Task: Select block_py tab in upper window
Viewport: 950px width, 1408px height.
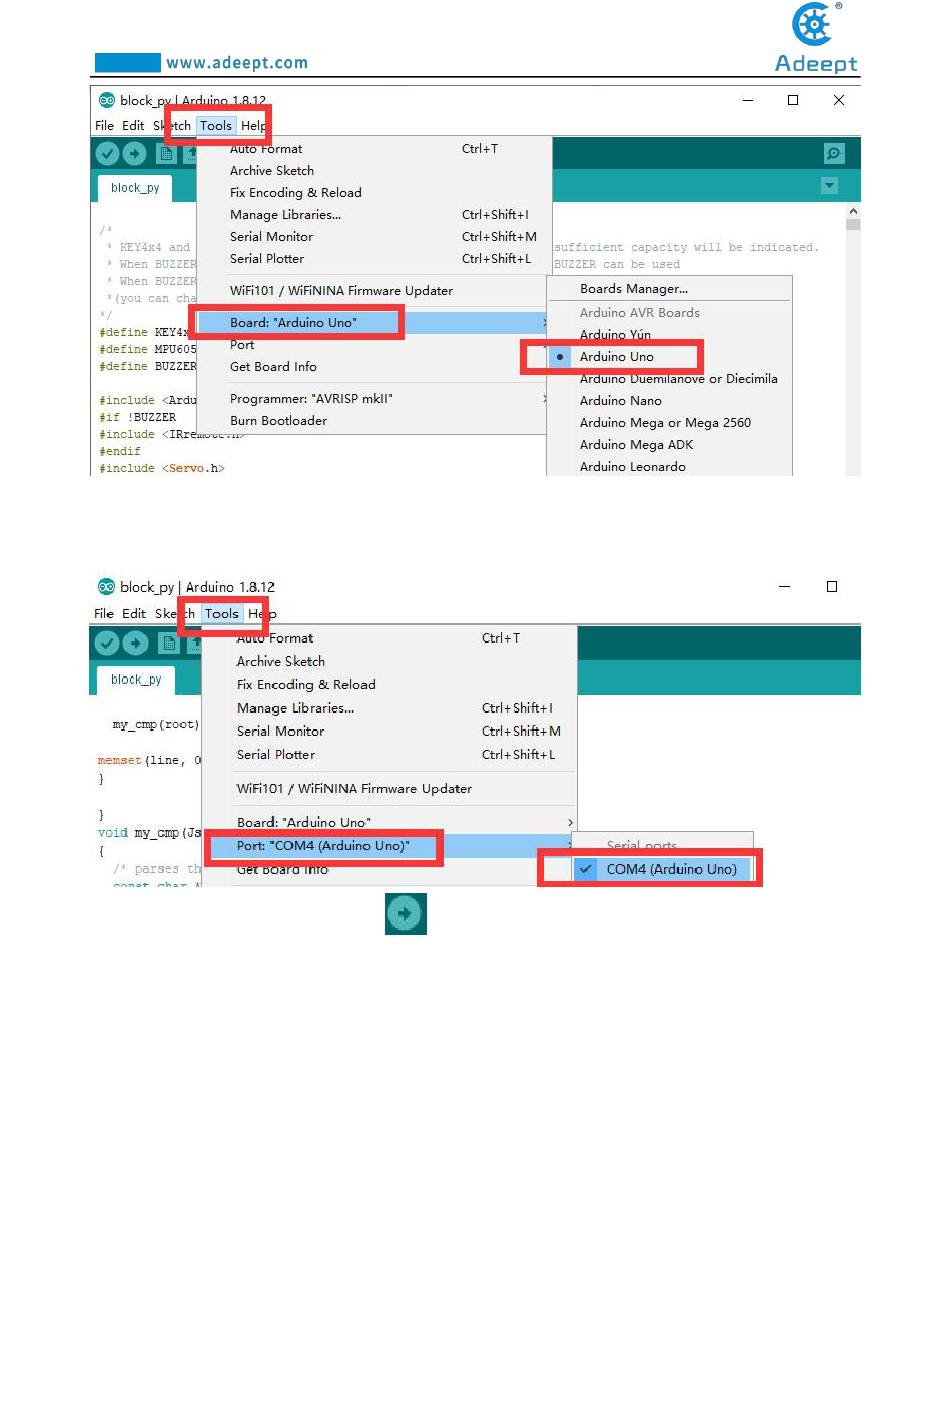Action: pyautogui.click(x=135, y=188)
